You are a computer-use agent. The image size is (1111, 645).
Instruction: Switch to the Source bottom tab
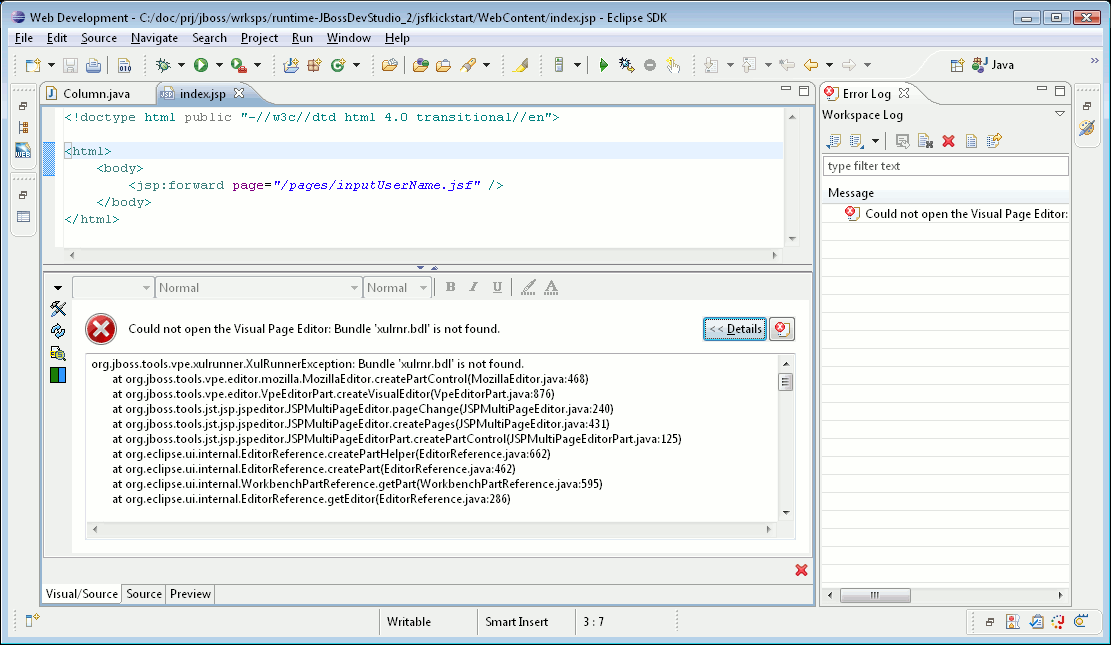[x=144, y=594]
